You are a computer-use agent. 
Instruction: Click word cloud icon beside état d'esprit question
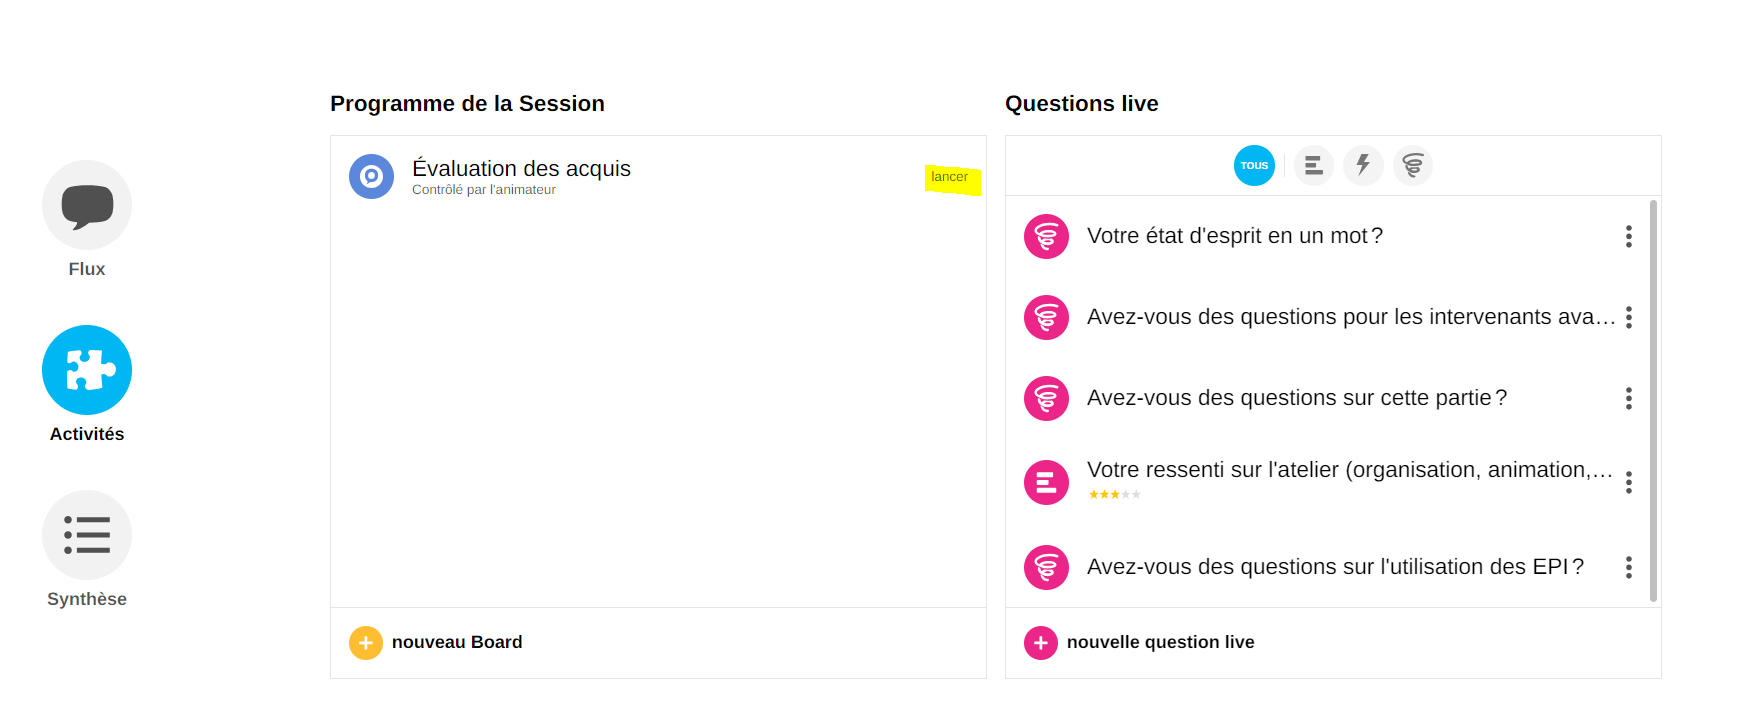coord(1047,237)
